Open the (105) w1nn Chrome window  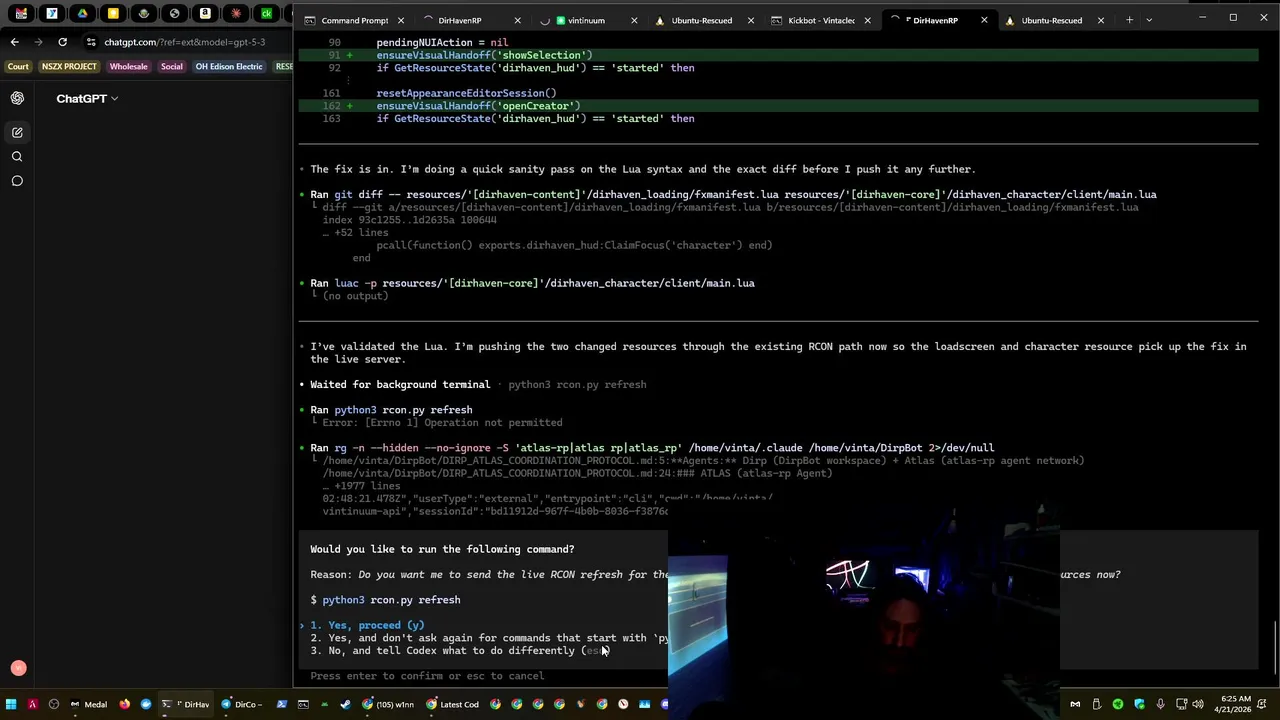pos(388,704)
